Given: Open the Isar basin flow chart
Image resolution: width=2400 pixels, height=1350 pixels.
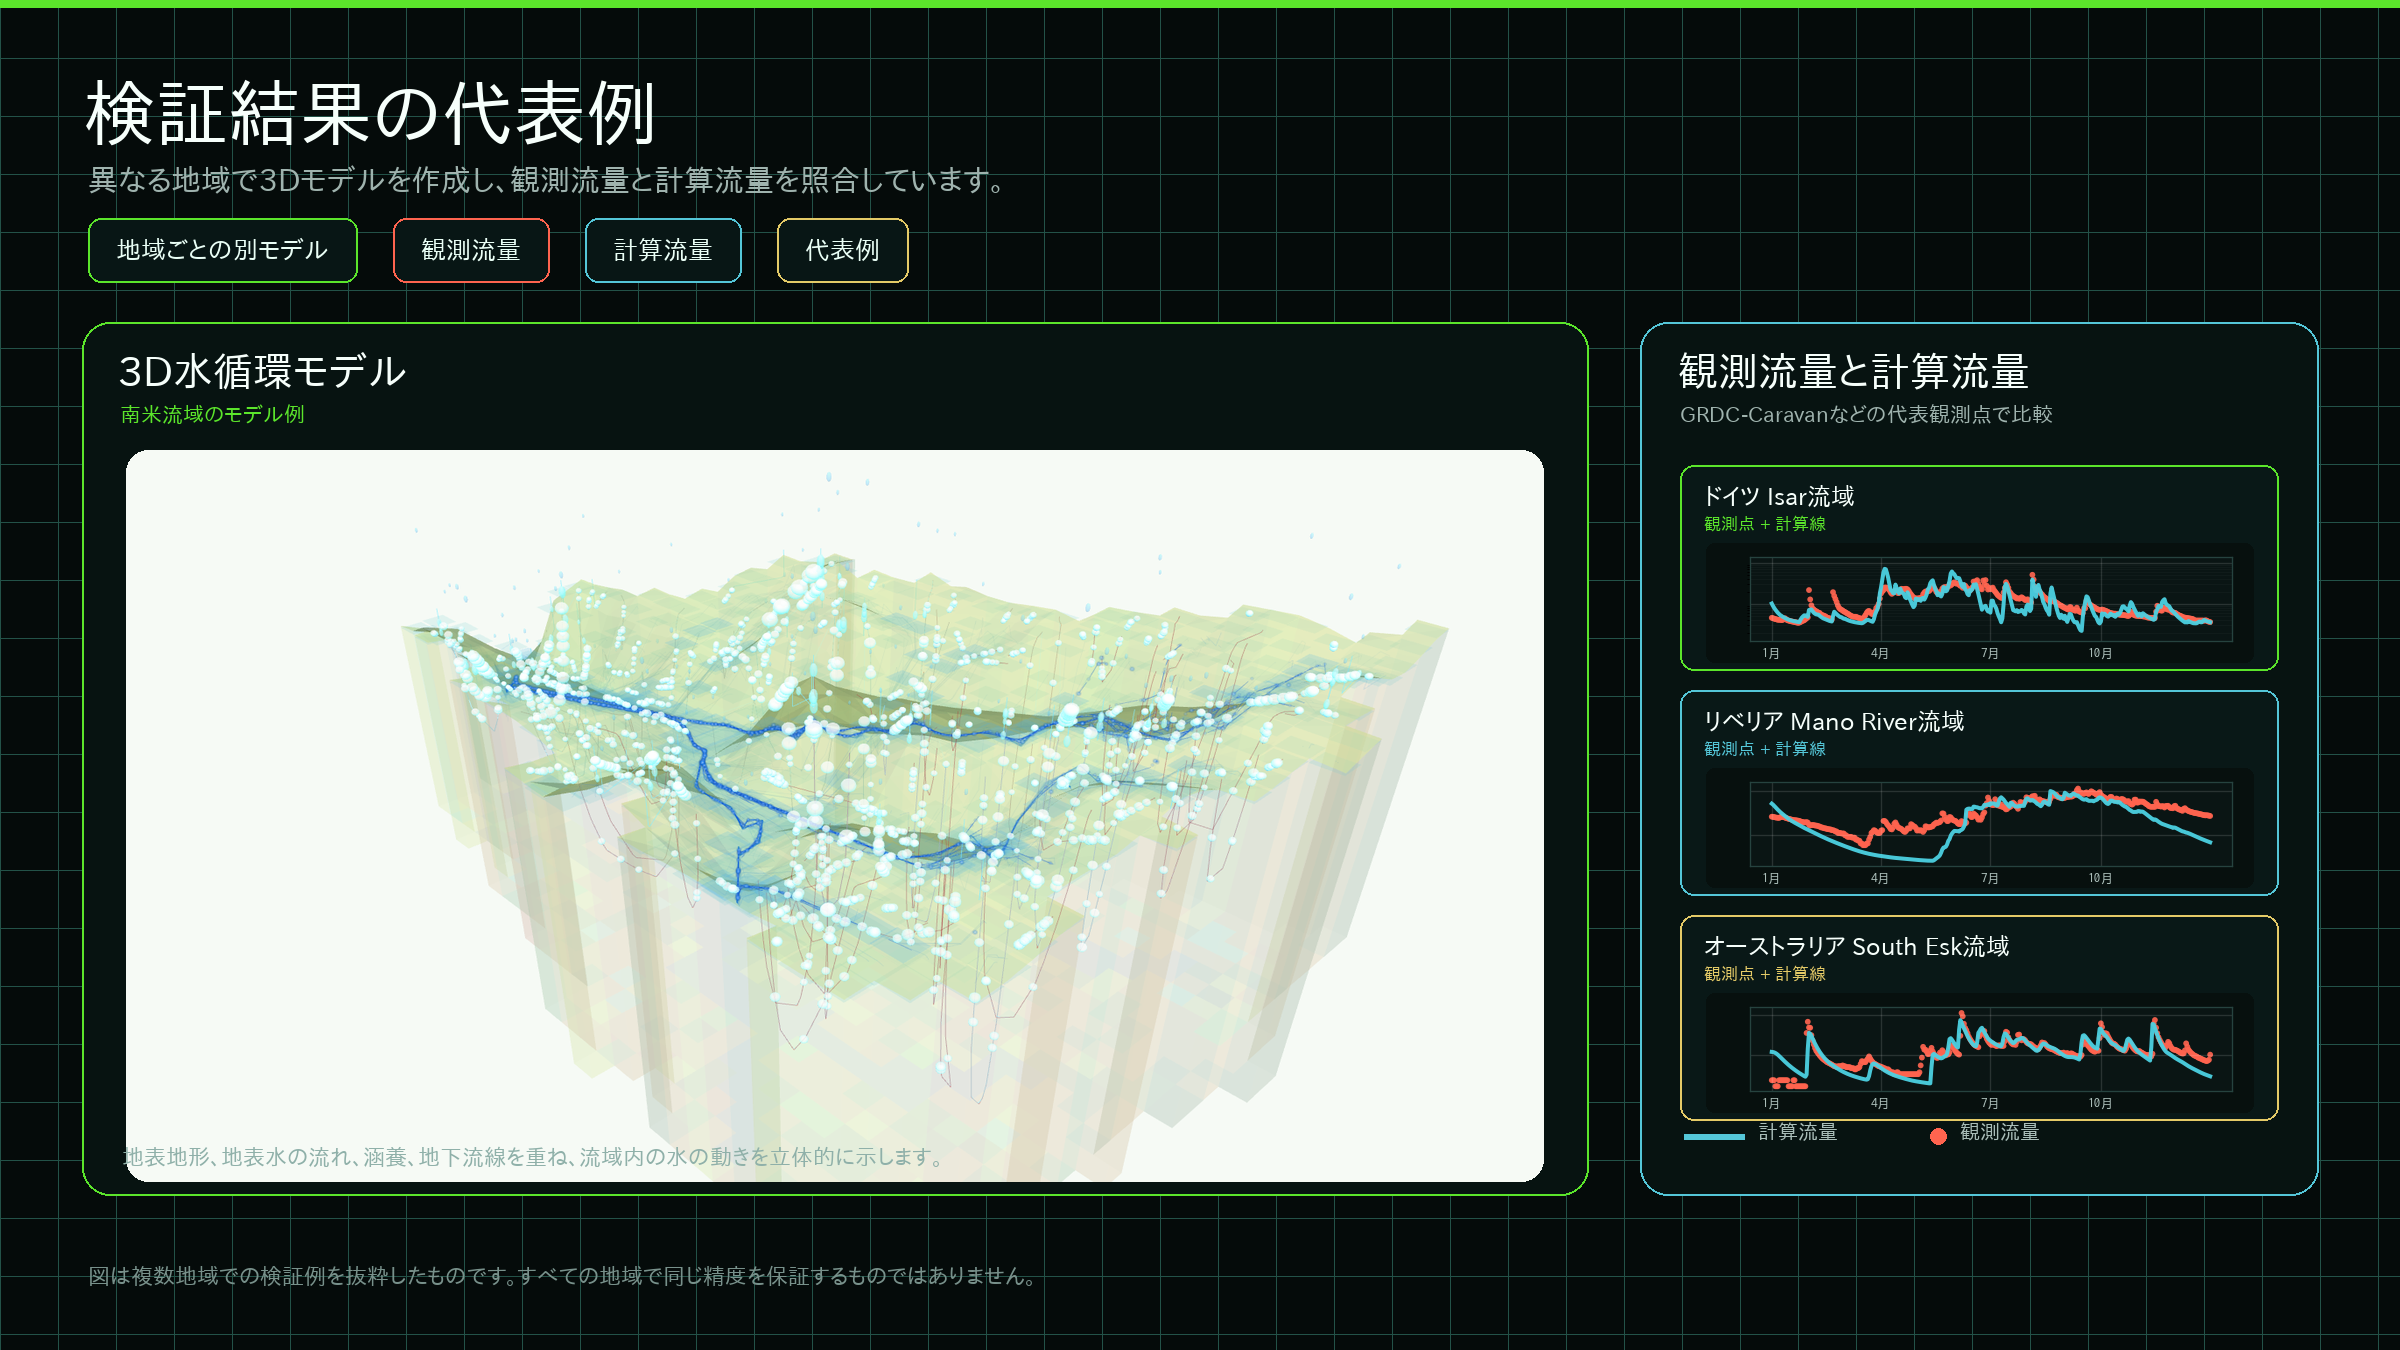Looking at the screenshot, I should [1979, 605].
